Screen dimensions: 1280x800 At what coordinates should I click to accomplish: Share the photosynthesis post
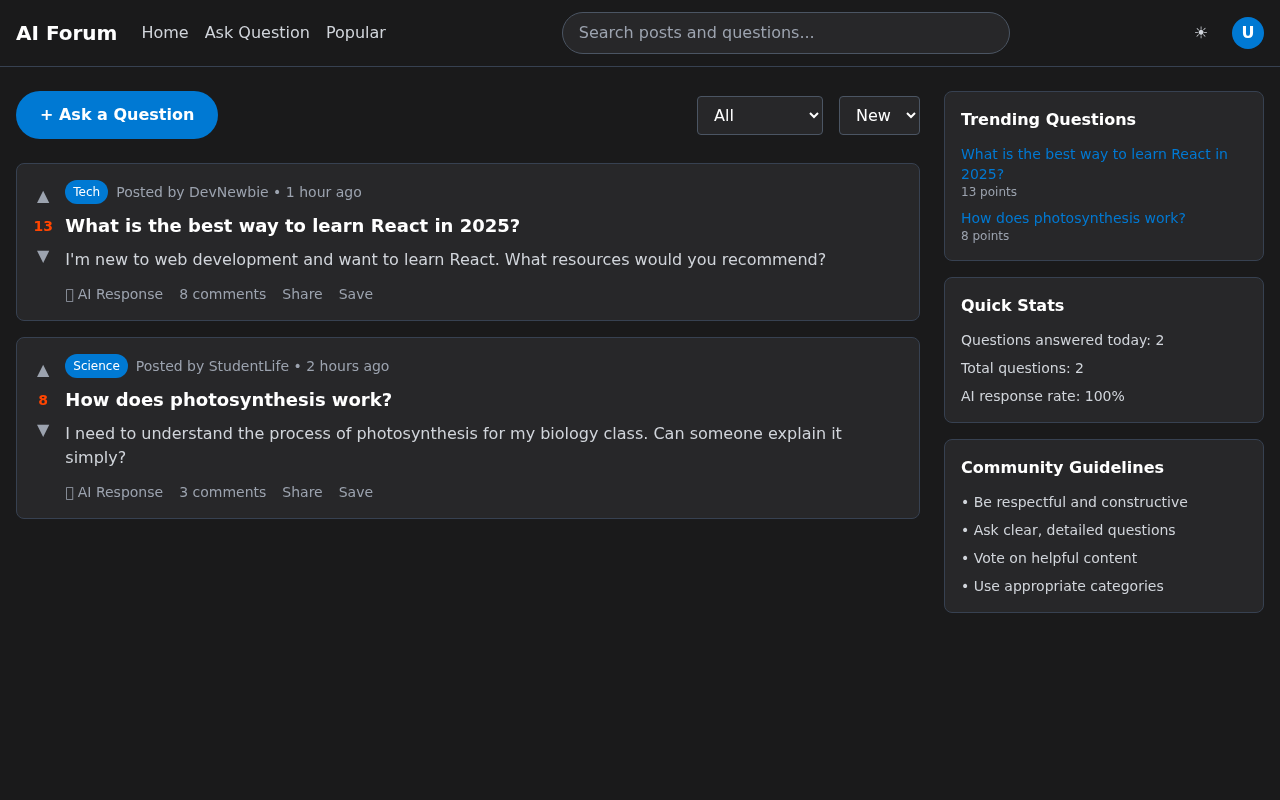click(302, 492)
